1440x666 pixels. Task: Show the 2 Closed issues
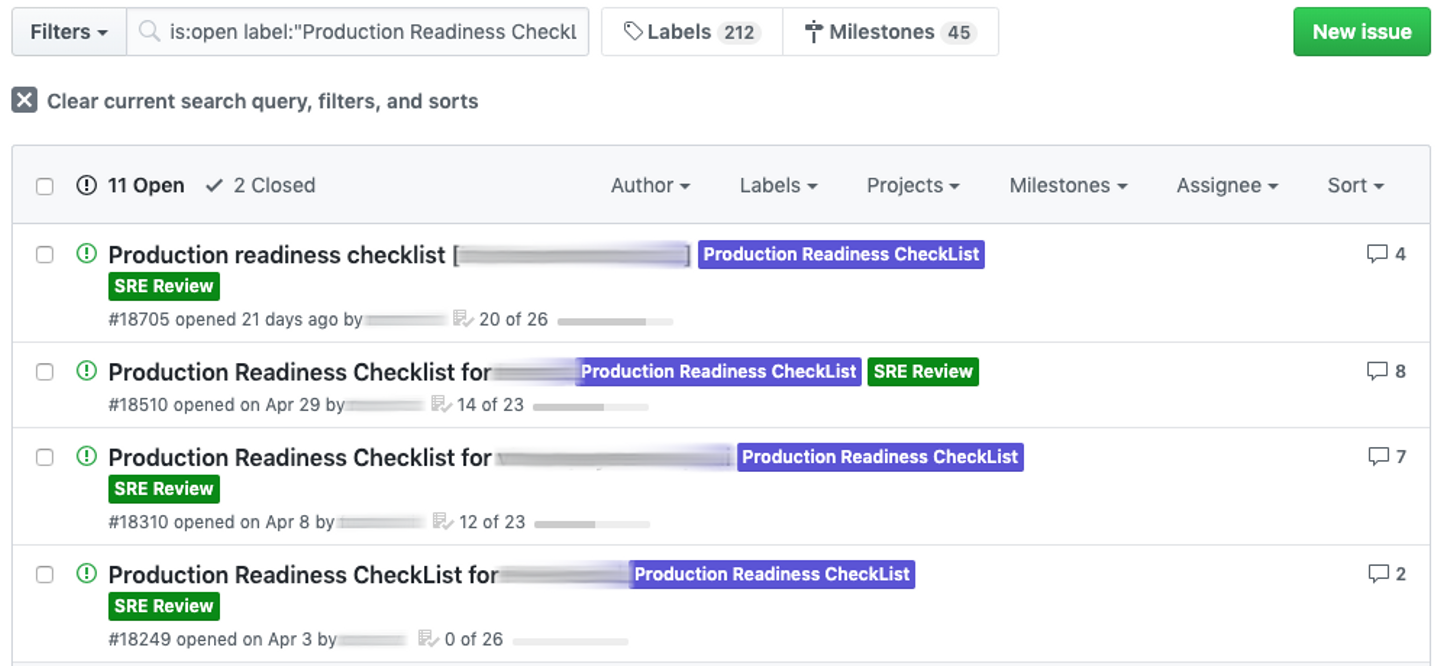260,186
